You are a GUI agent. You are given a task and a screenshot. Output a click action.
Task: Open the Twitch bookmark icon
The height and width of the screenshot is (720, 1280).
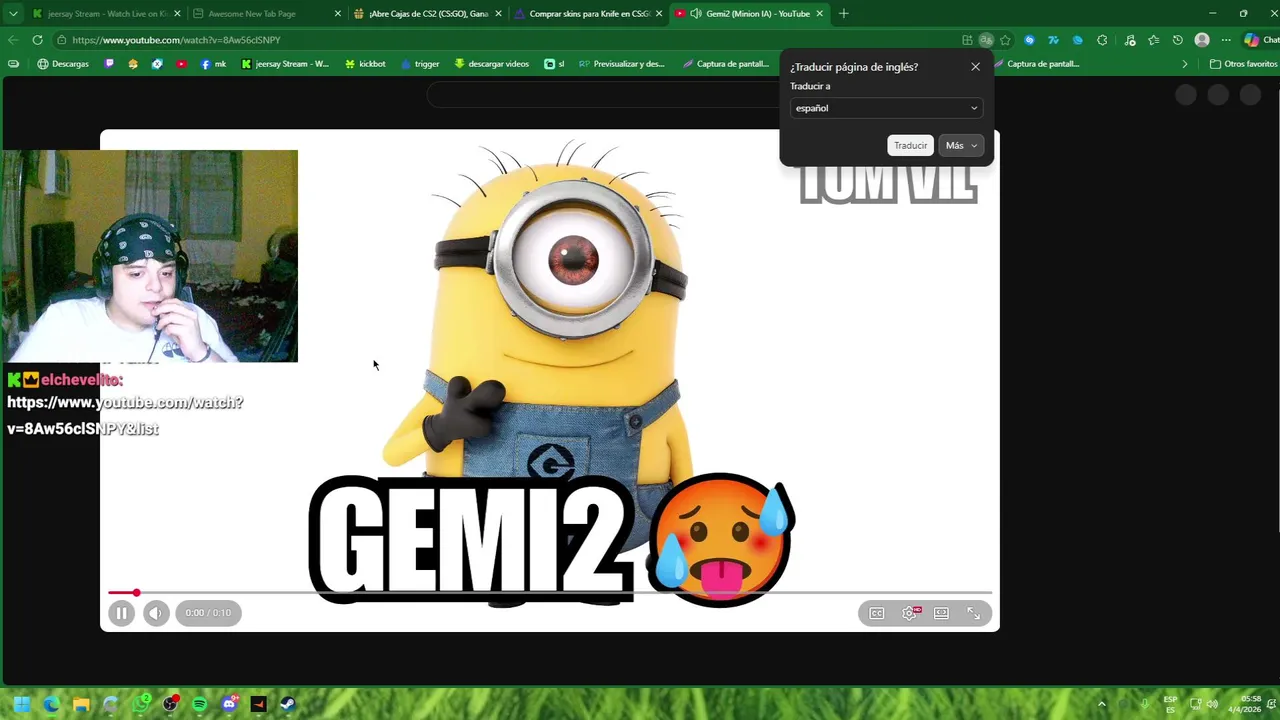(109, 64)
